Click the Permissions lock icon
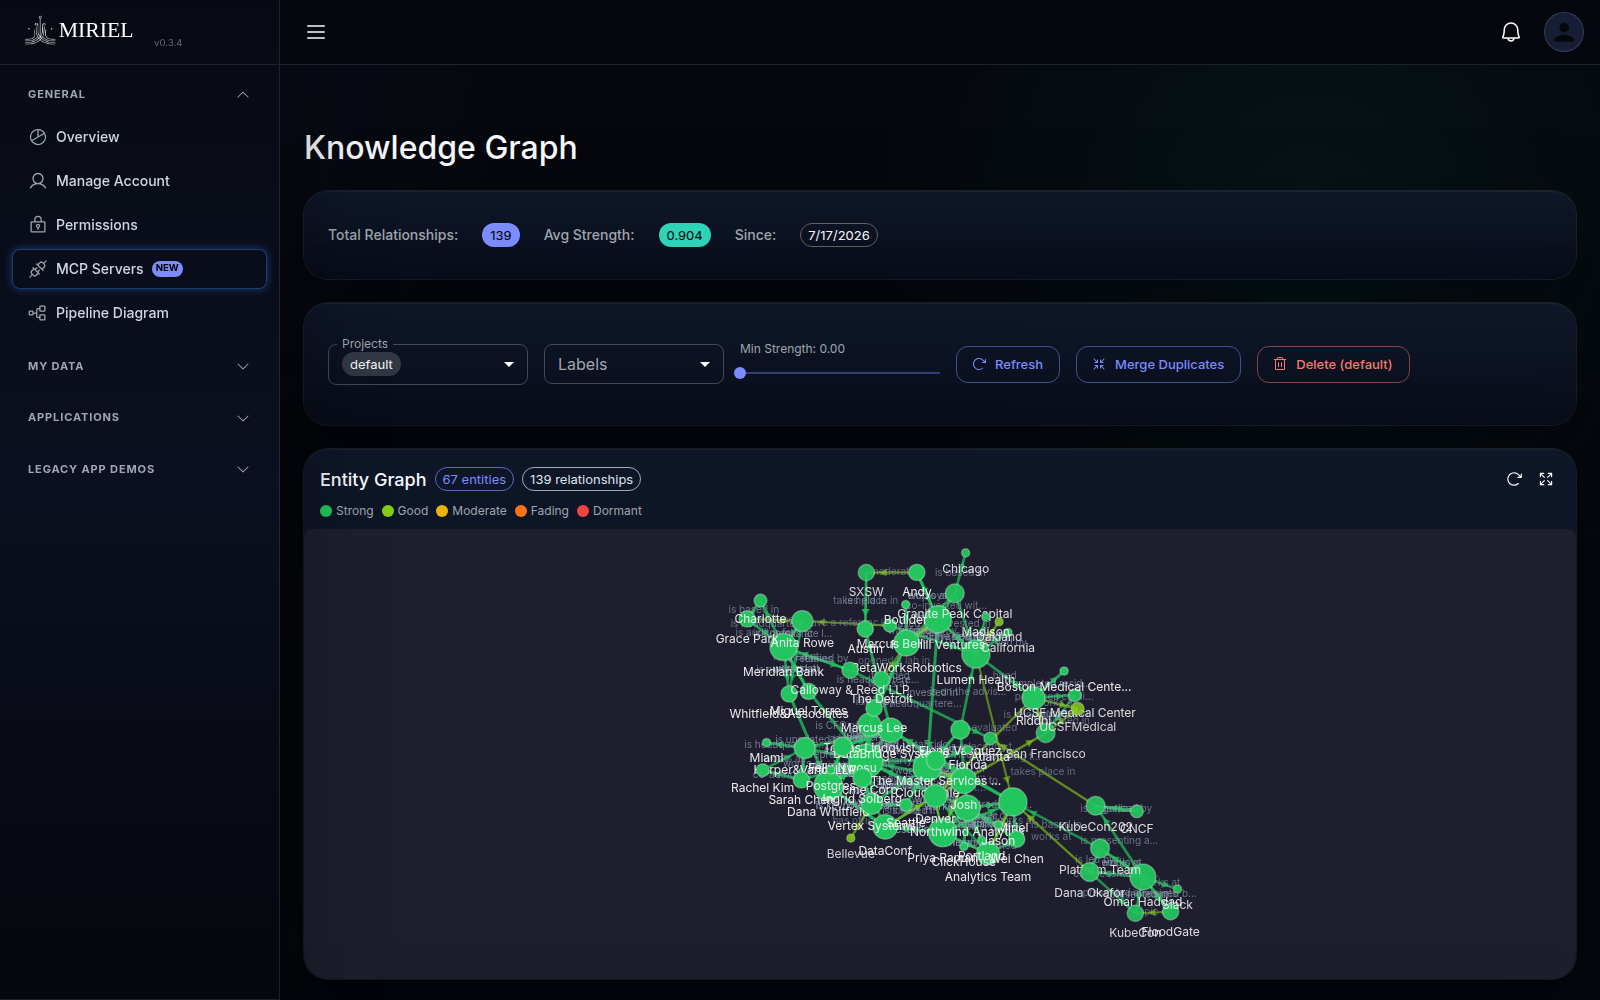The image size is (1600, 1000). 38,225
